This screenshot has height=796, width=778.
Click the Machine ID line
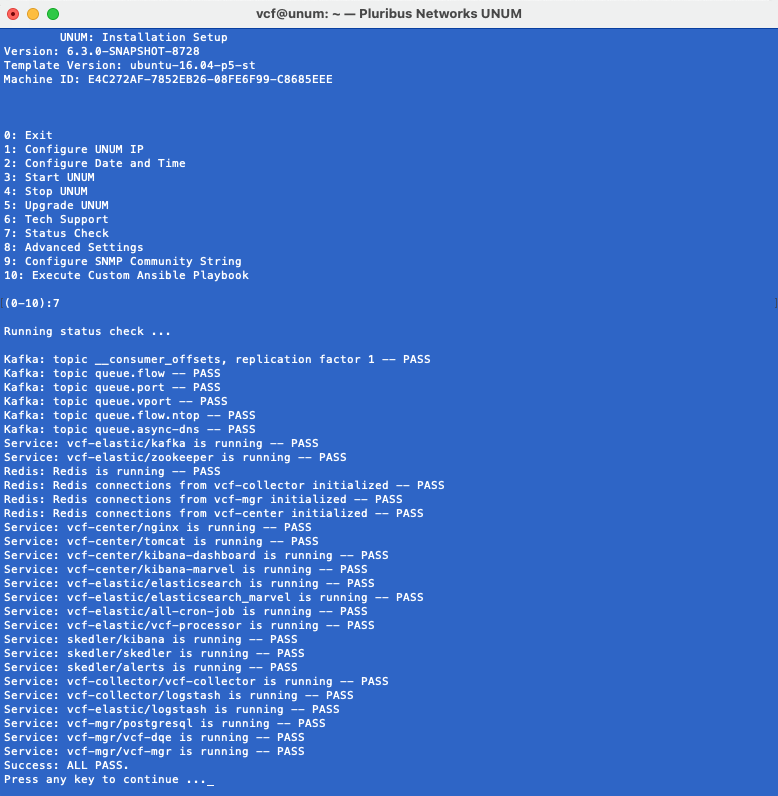[x=168, y=79]
